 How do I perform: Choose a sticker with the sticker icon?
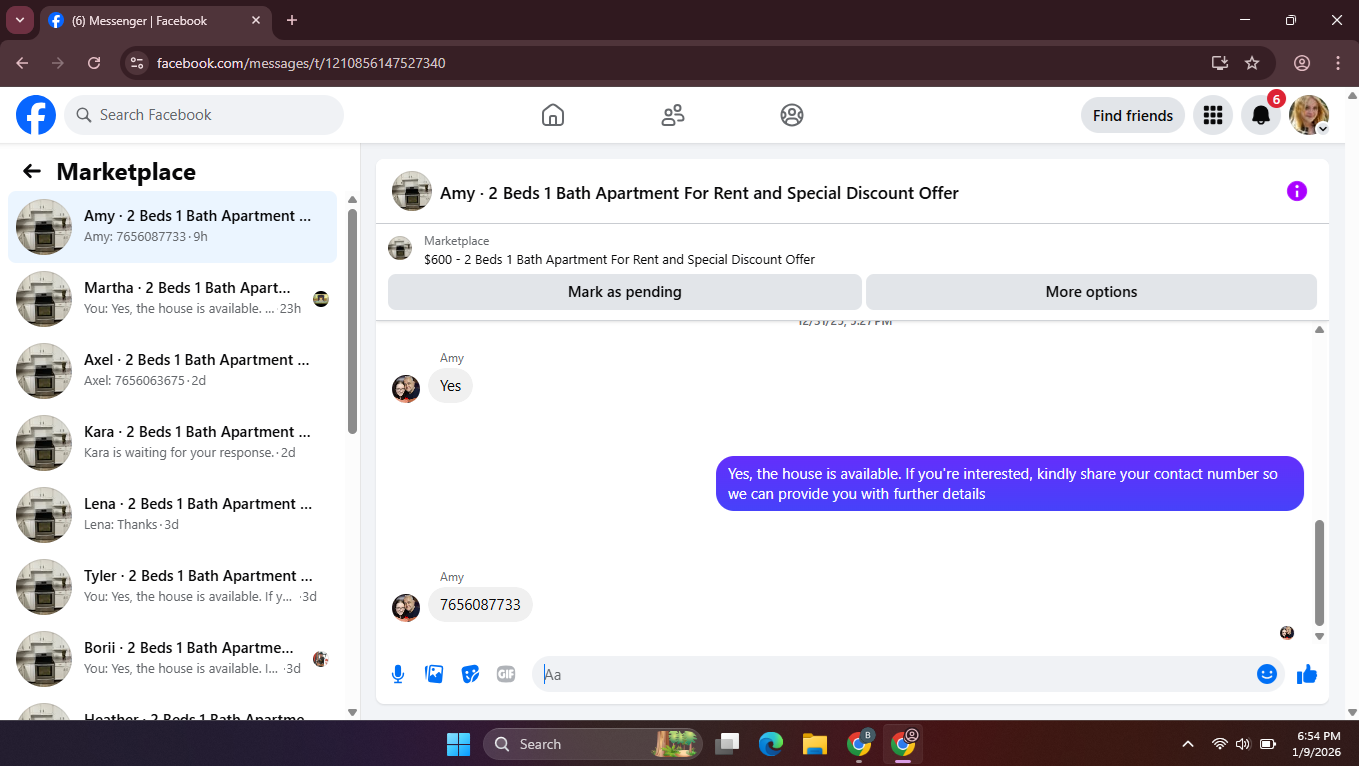pyautogui.click(x=470, y=674)
